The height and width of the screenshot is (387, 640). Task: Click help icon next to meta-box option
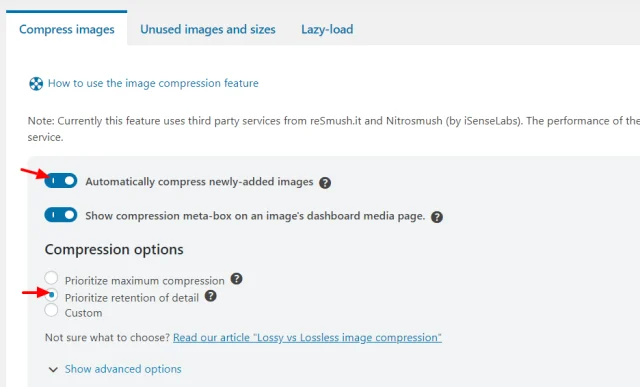coord(437,217)
